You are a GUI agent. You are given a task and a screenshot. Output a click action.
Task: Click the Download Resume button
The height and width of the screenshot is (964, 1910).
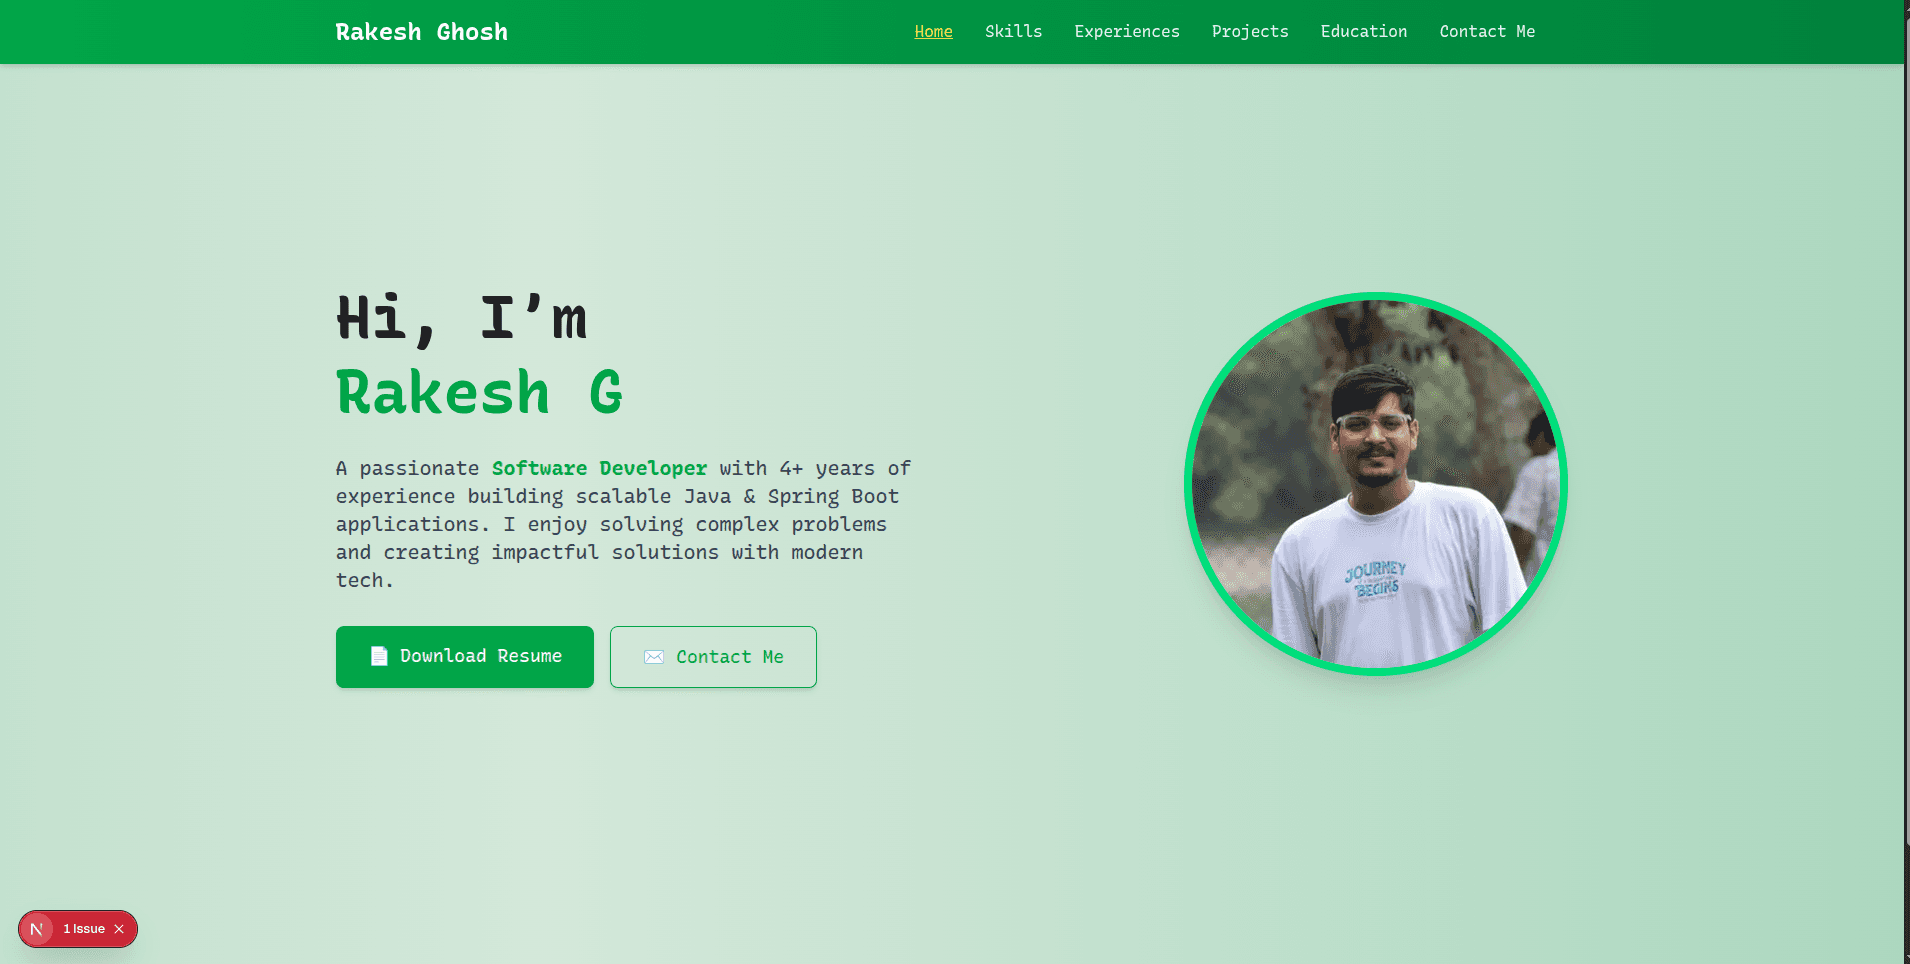(x=464, y=657)
